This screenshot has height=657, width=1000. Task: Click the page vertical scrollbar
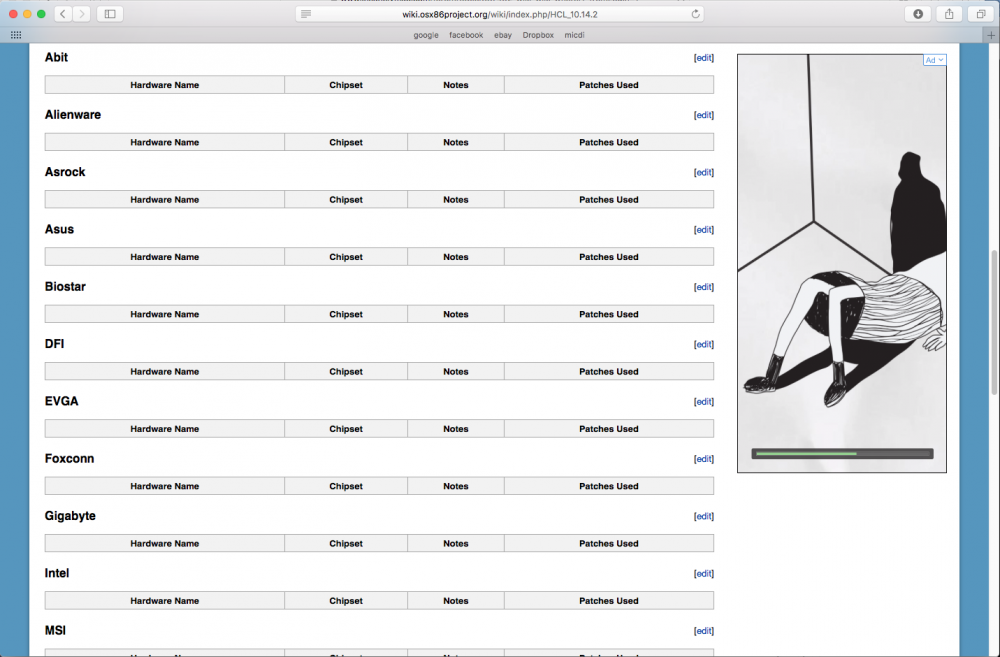point(994,322)
